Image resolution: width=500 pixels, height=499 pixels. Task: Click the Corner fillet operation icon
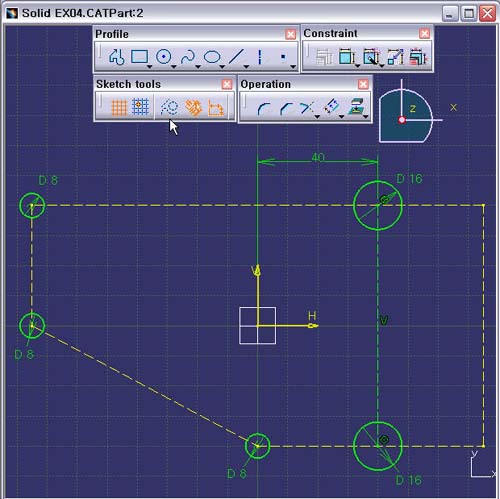point(263,109)
